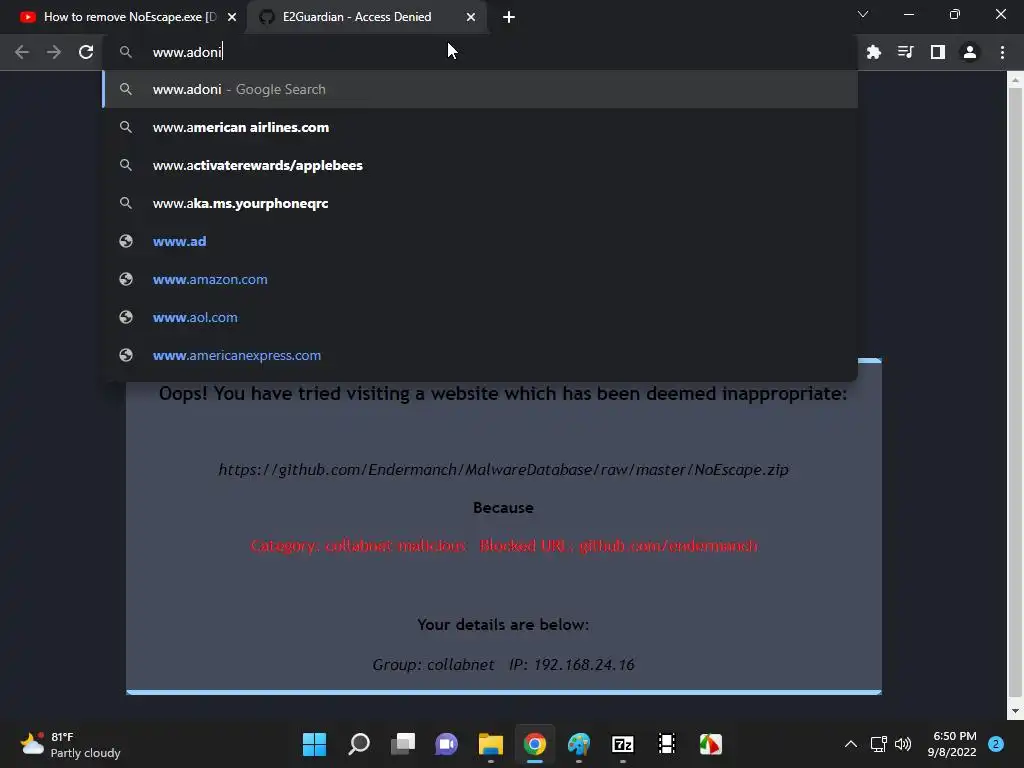
Task: Open notification center badge with 2
Action: tap(996, 744)
